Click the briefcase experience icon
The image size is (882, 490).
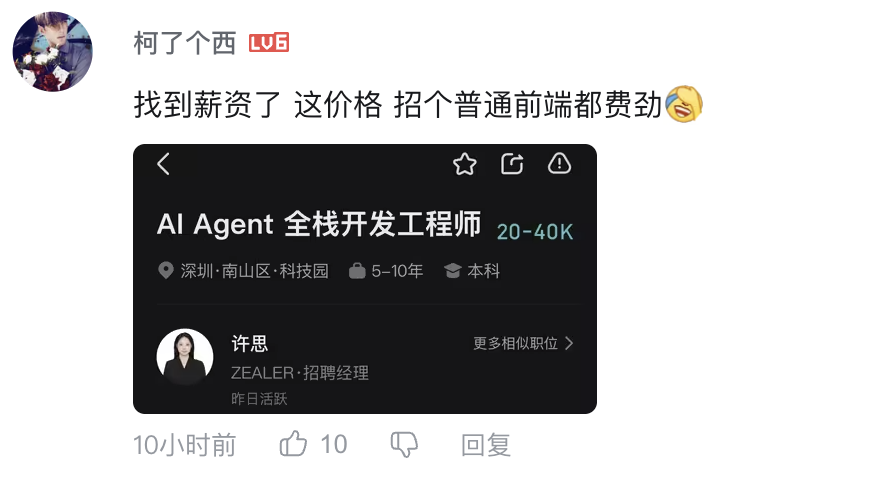[357, 271]
